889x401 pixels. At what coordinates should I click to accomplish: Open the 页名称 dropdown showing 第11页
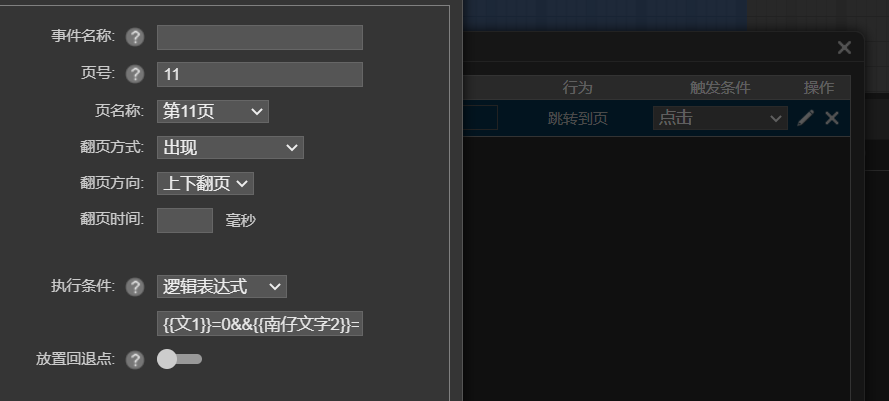[213, 111]
